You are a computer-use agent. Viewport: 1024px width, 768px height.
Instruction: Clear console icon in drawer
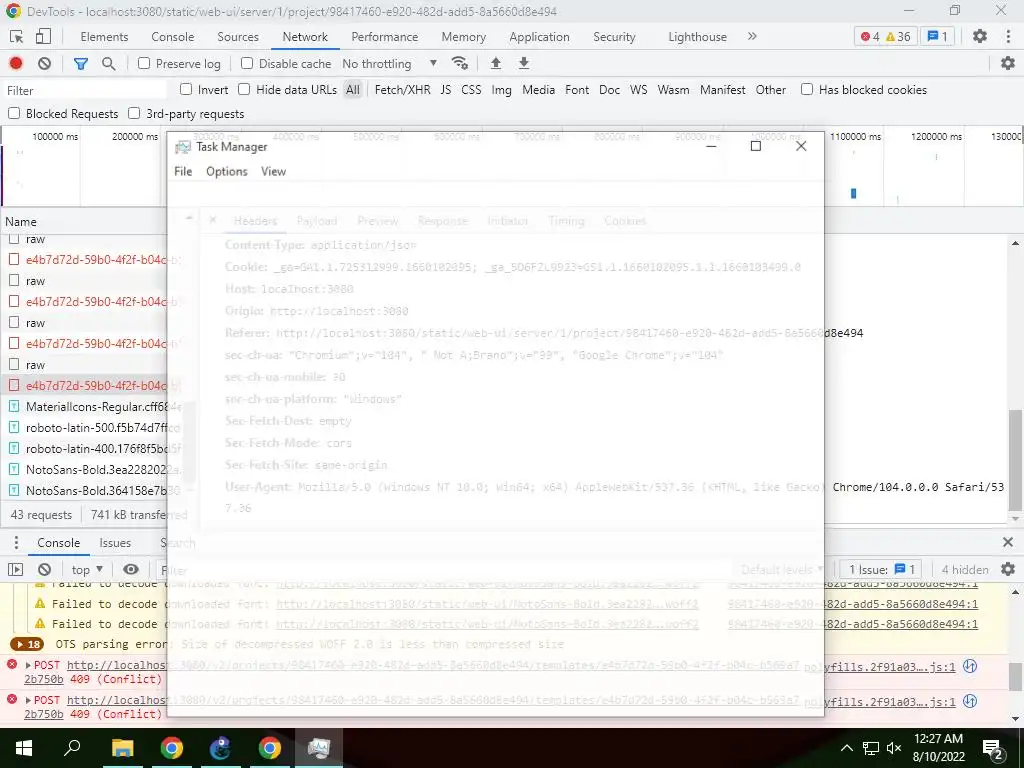coord(44,569)
